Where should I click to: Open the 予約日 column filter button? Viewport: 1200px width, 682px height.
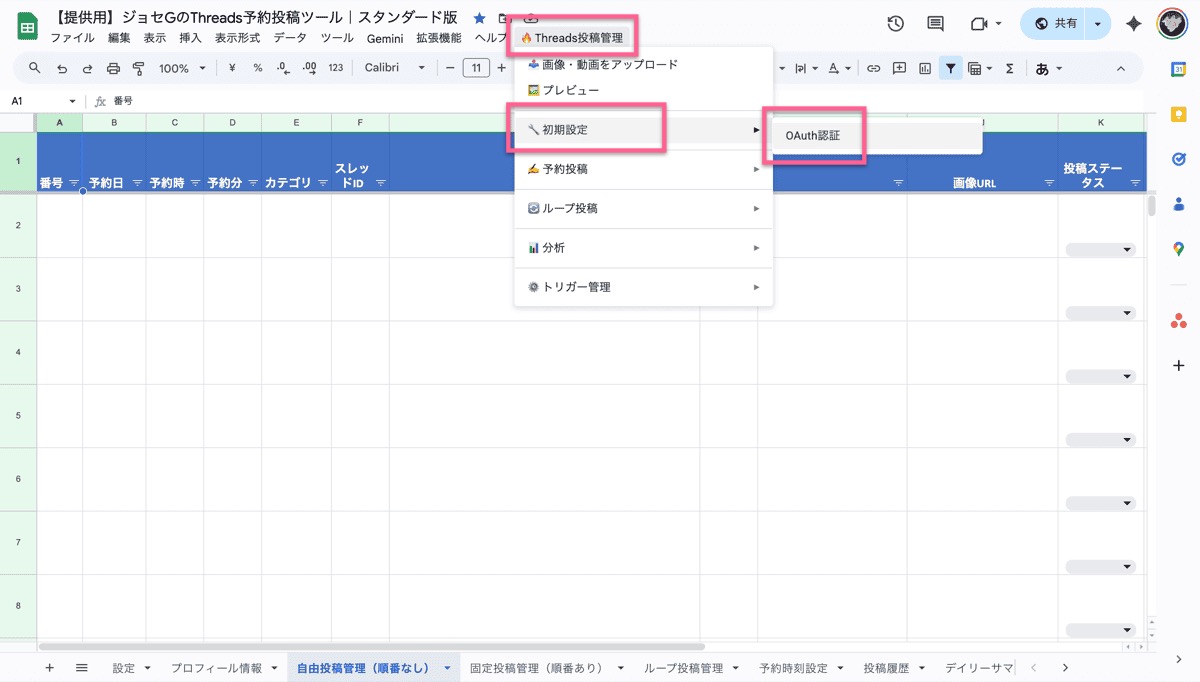(138, 183)
